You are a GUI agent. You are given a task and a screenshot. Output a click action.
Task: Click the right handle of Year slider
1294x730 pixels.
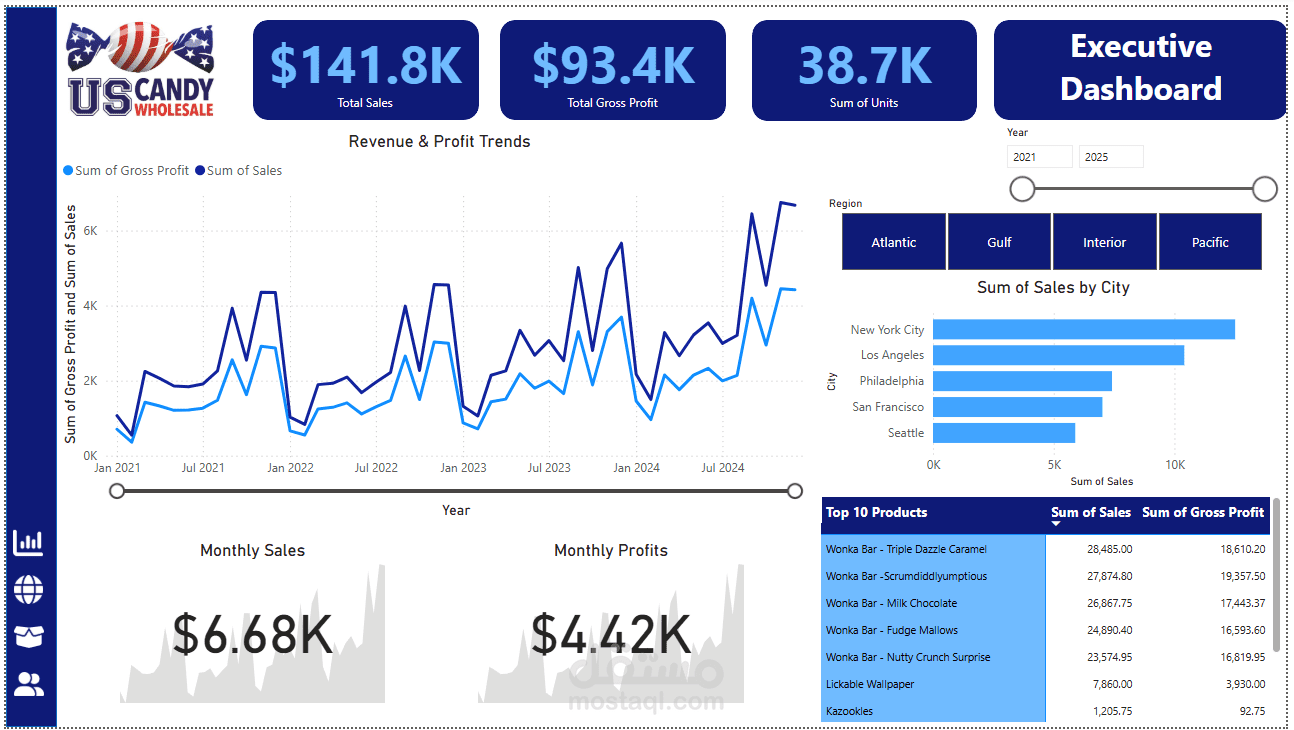1265,189
